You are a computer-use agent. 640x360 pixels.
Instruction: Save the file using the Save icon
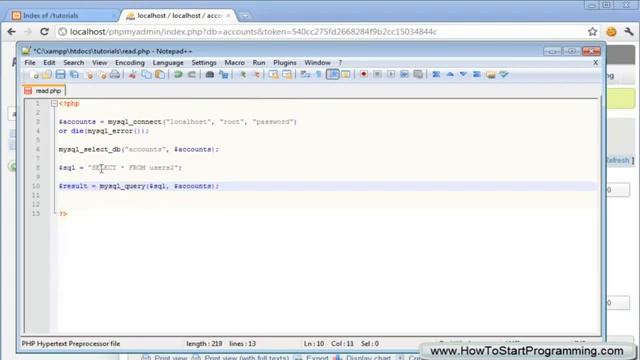[x=60, y=75]
